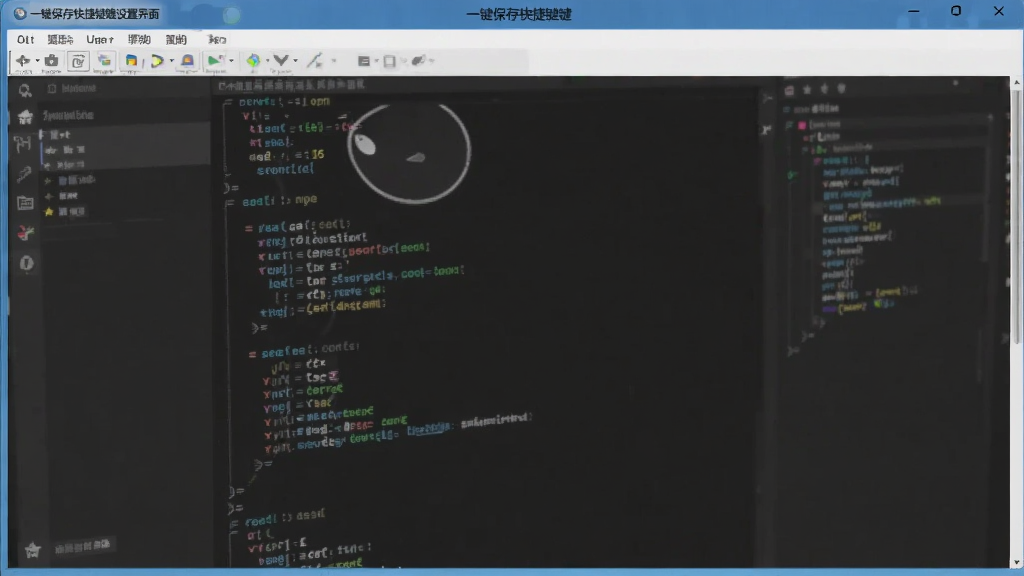Click the pink square node in right panel
The width and height of the screenshot is (1024, 576).
802,125
